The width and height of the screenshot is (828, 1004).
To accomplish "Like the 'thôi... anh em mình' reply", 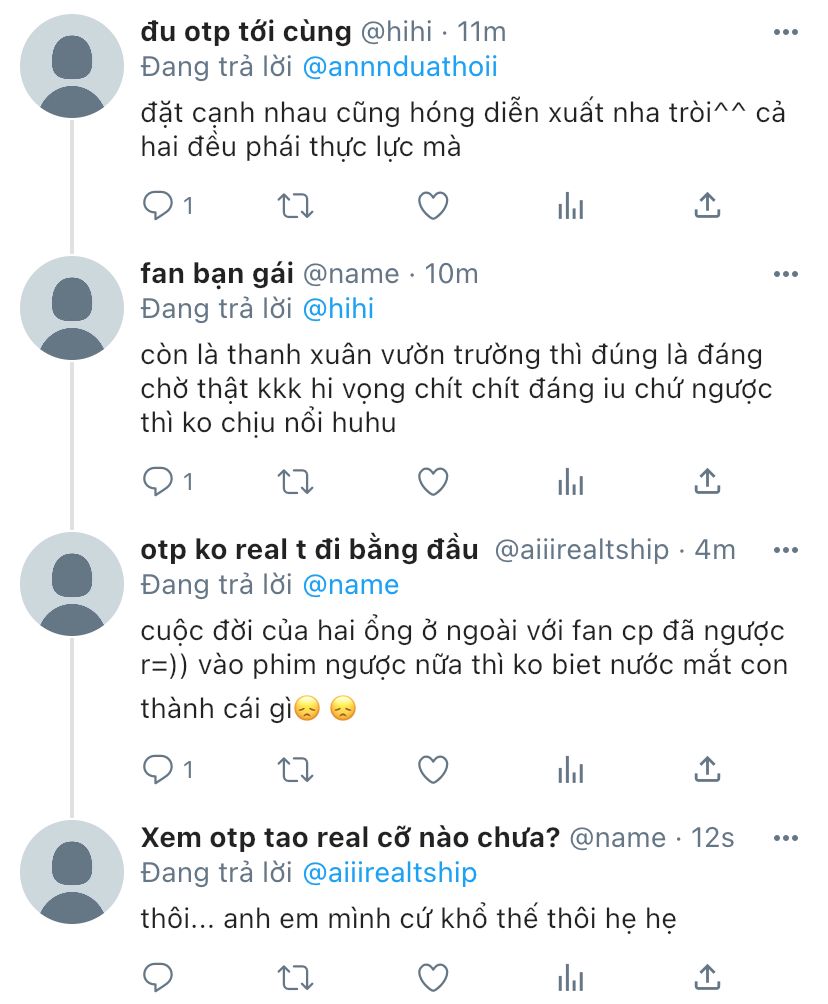I will click(433, 978).
